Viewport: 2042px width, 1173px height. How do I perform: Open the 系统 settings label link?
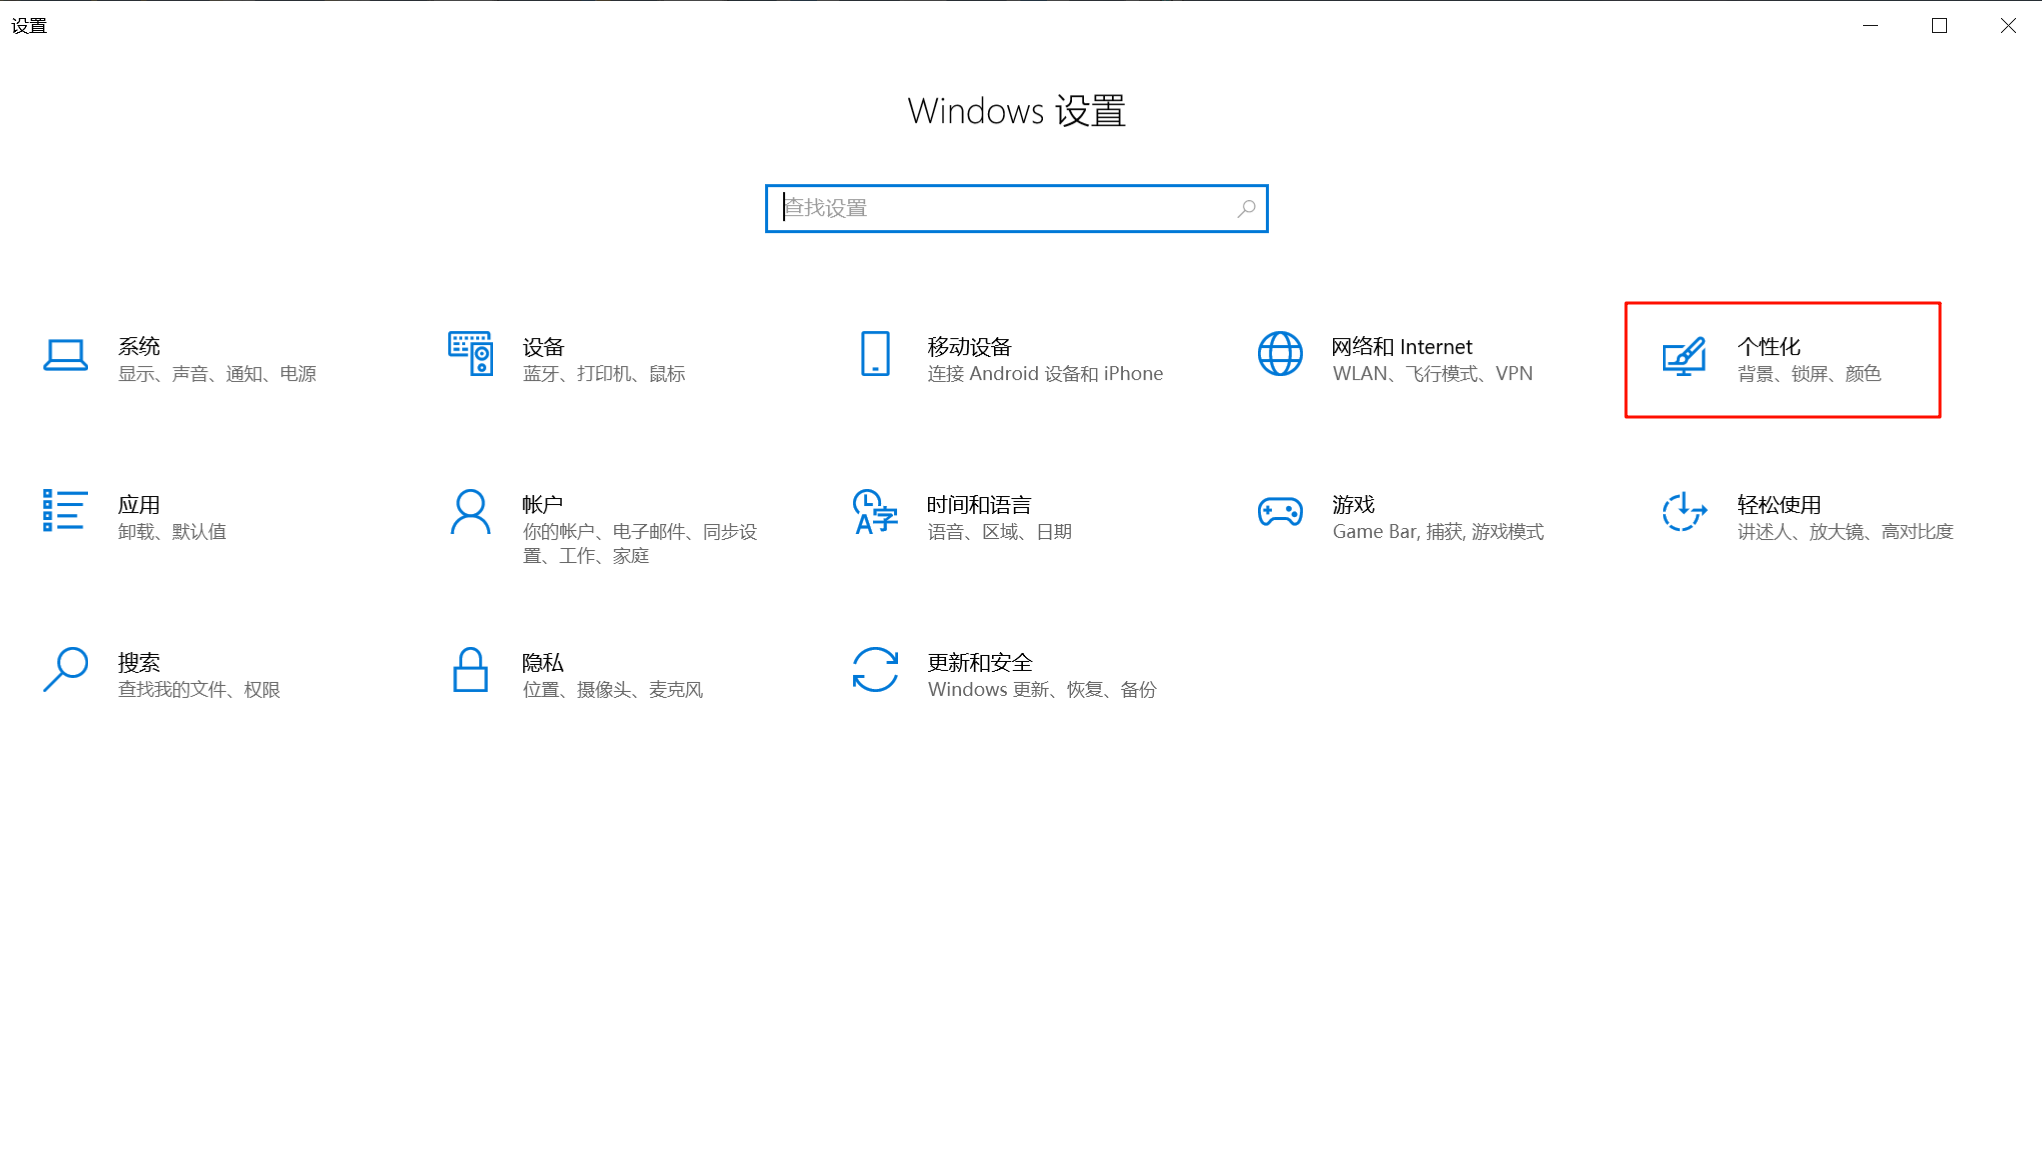[139, 346]
